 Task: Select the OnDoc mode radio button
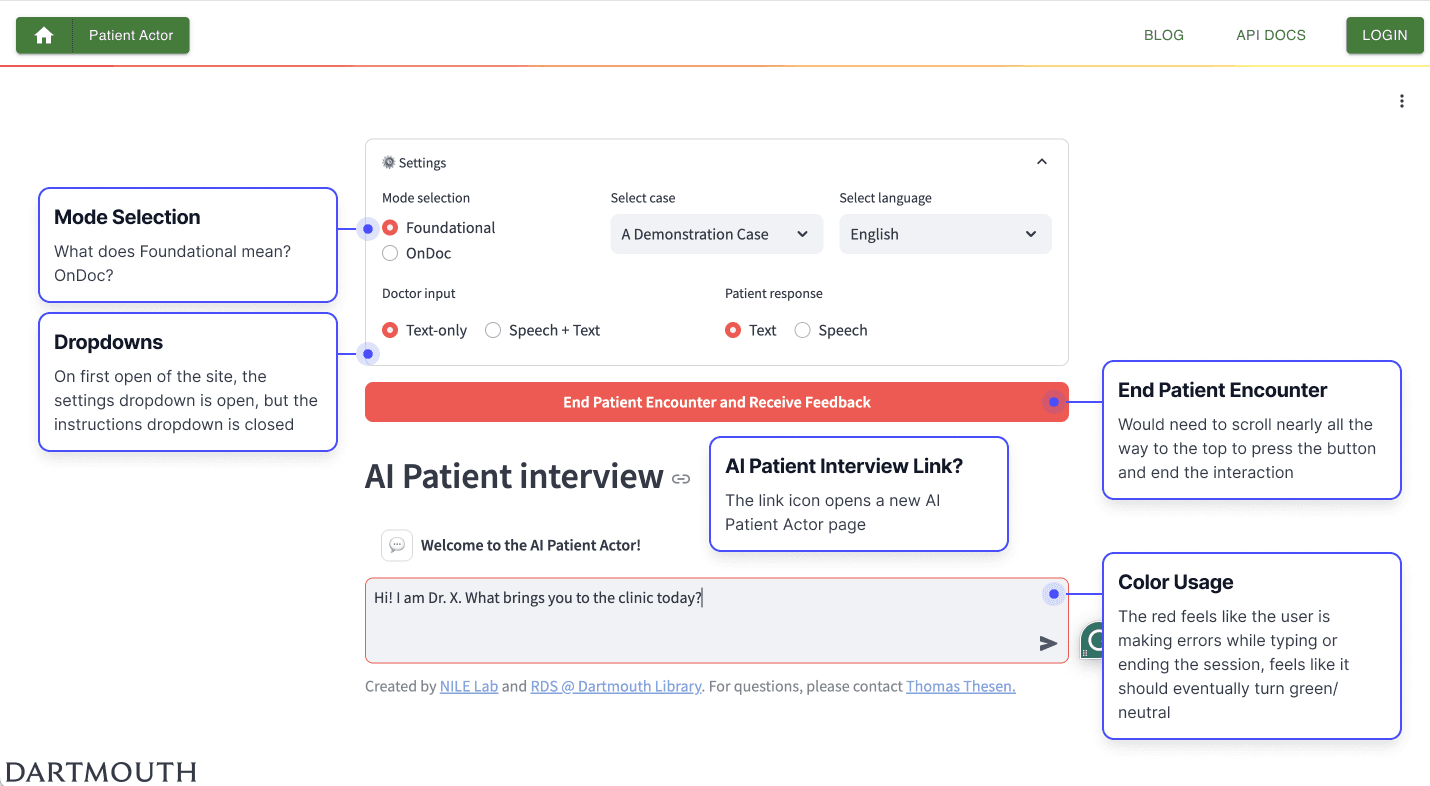pyautogui.click(x=390, y=253)
